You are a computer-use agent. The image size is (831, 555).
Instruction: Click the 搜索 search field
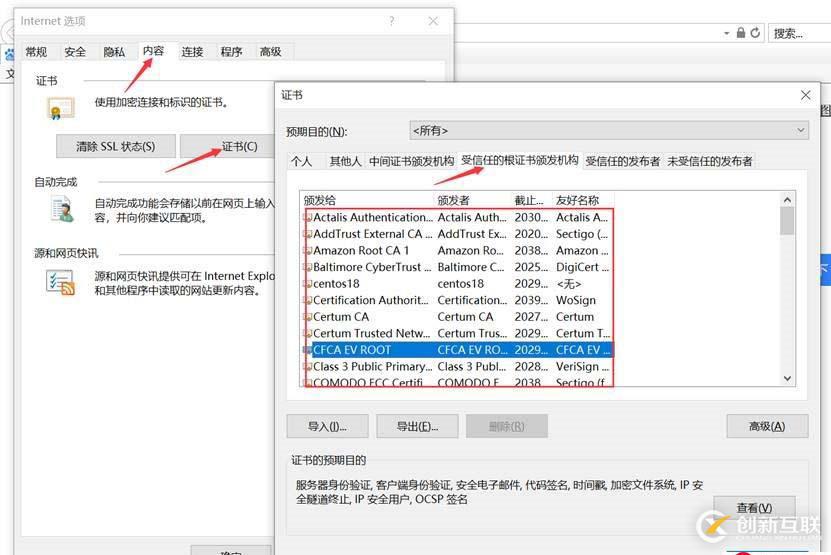[x=799, y=33]
